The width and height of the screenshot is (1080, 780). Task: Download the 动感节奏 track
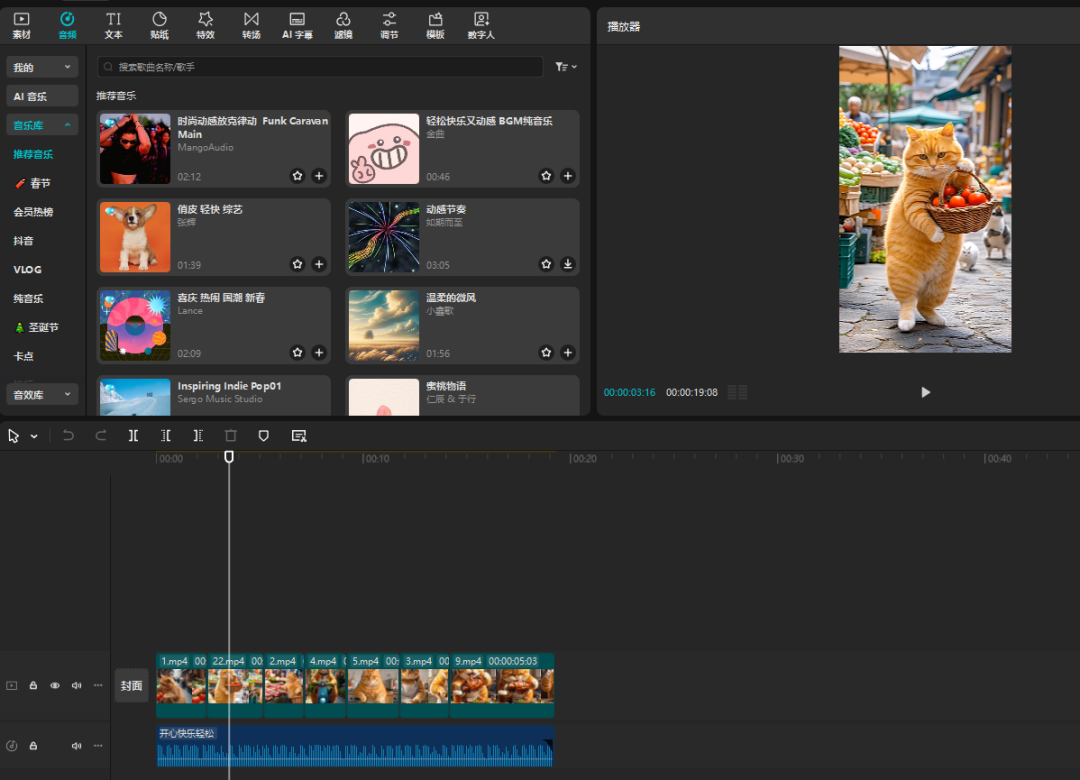pyautogui.click(x=568, y=264)
